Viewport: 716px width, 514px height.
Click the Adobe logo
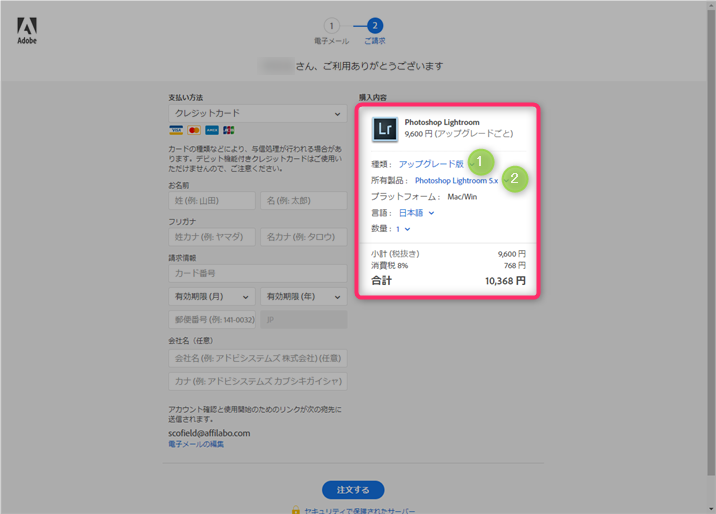(27, 31)
